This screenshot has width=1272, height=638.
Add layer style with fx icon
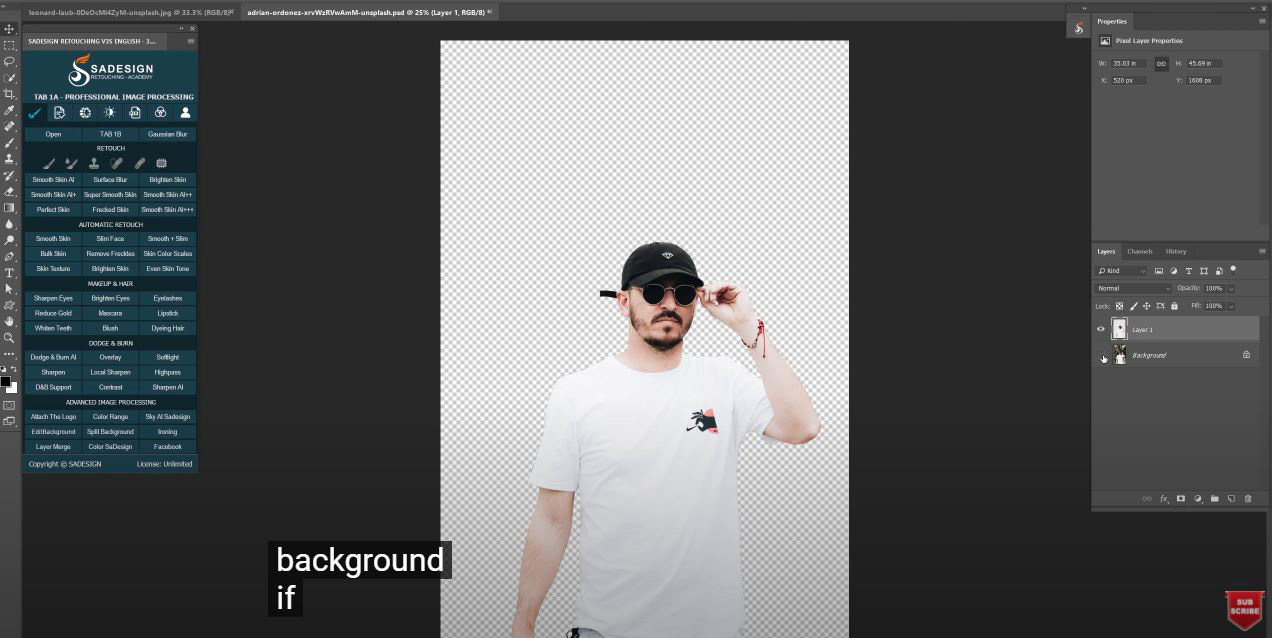(x=1164, y=498)
